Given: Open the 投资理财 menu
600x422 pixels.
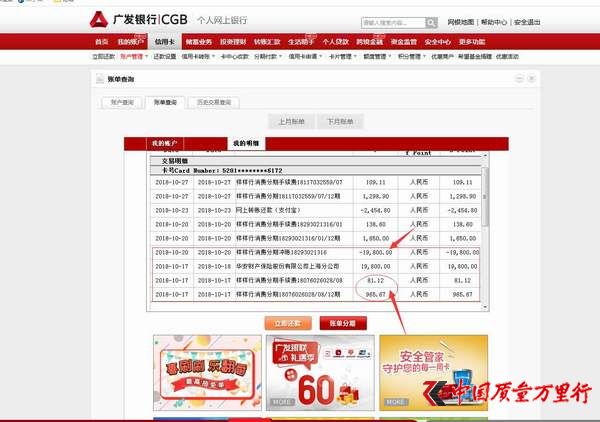Looking at the screenshot, I should pyautogui.click(x=233, y=42).
